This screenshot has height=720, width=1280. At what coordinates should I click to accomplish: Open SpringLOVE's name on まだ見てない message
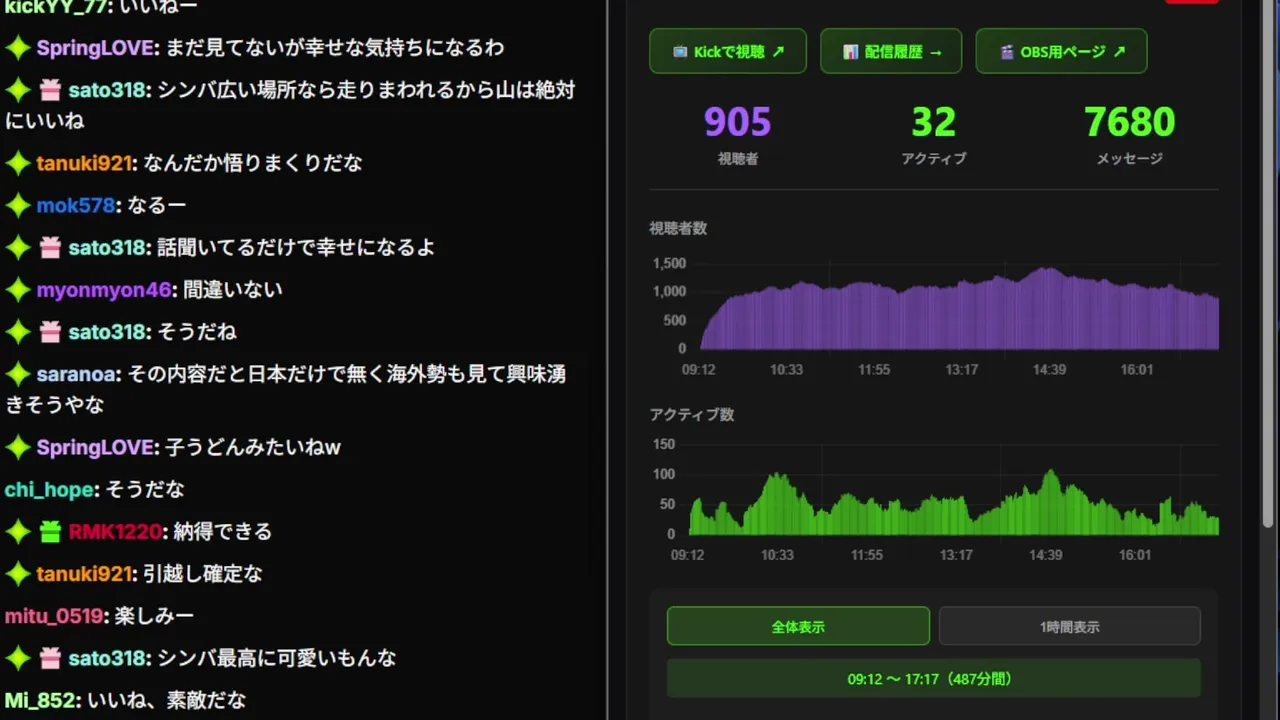coord(95,48)
